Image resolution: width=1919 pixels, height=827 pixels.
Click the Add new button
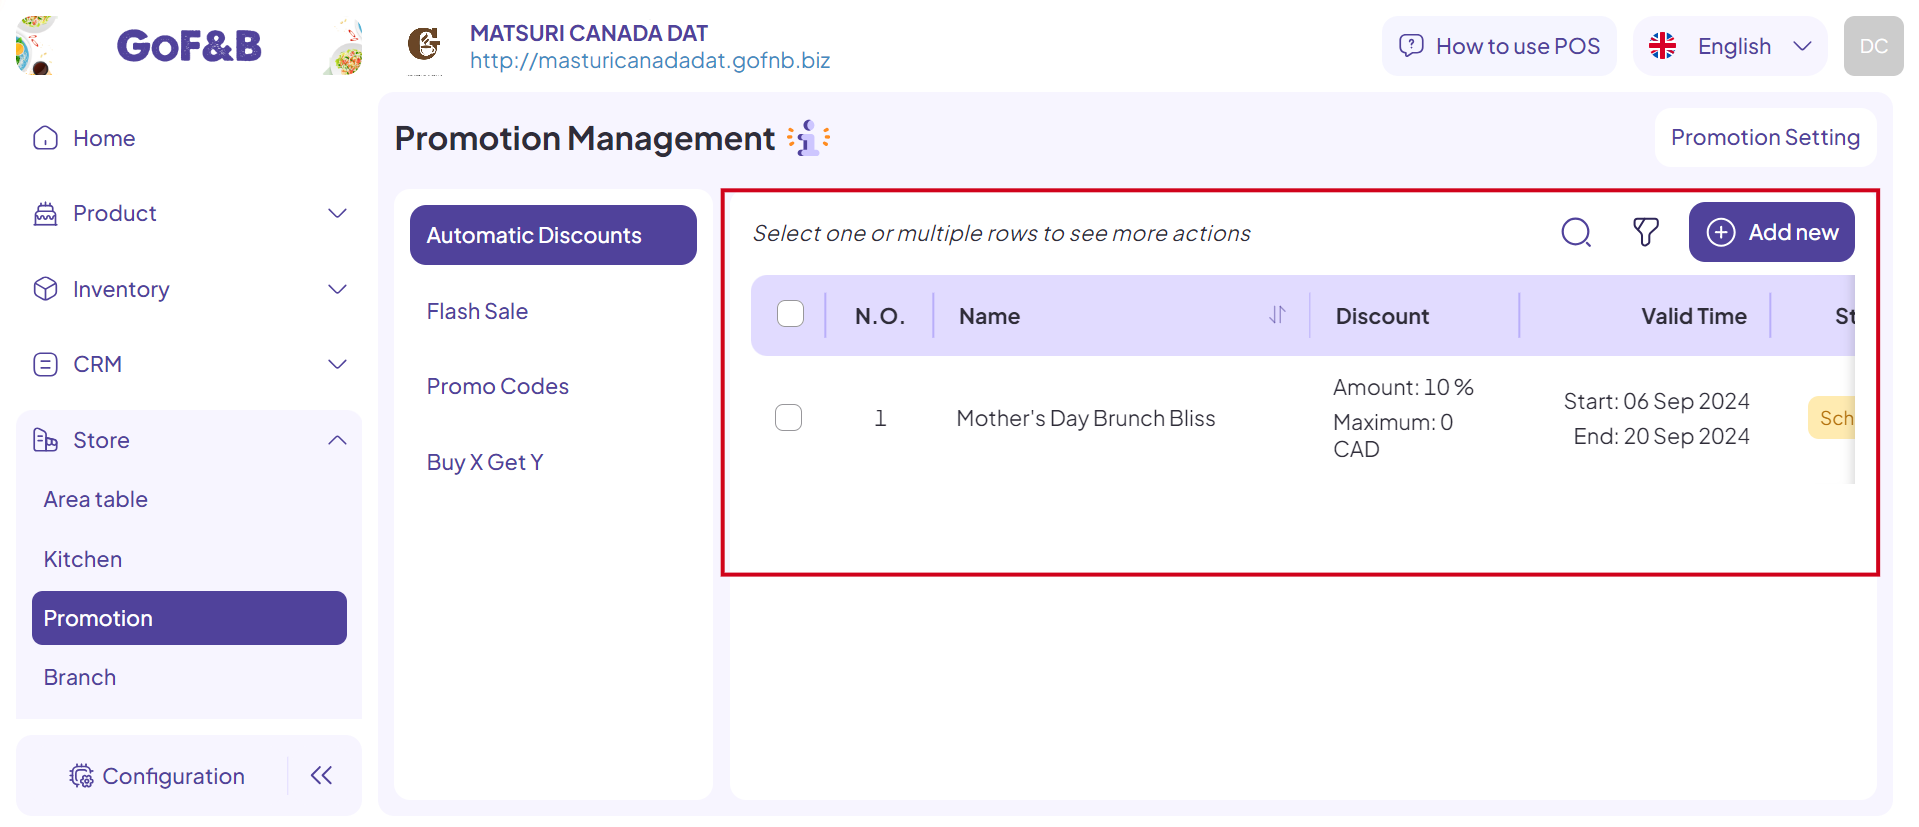pos(1771,232)
